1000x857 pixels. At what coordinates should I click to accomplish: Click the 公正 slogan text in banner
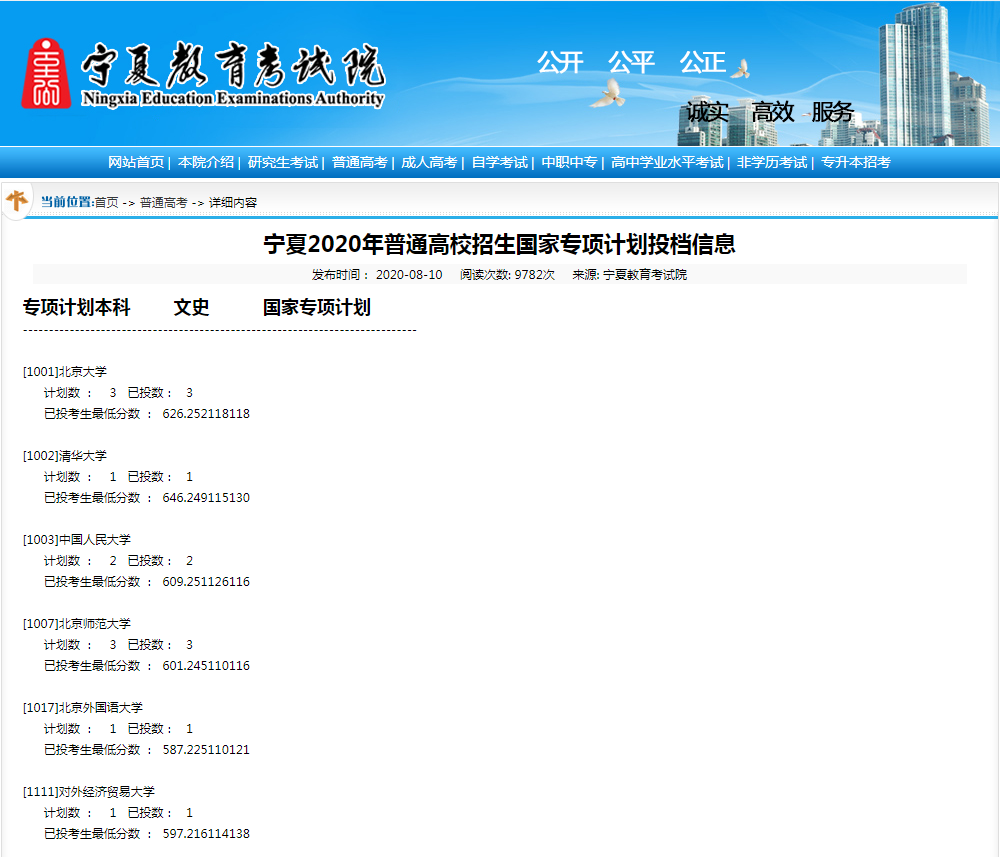pos(703,62)
